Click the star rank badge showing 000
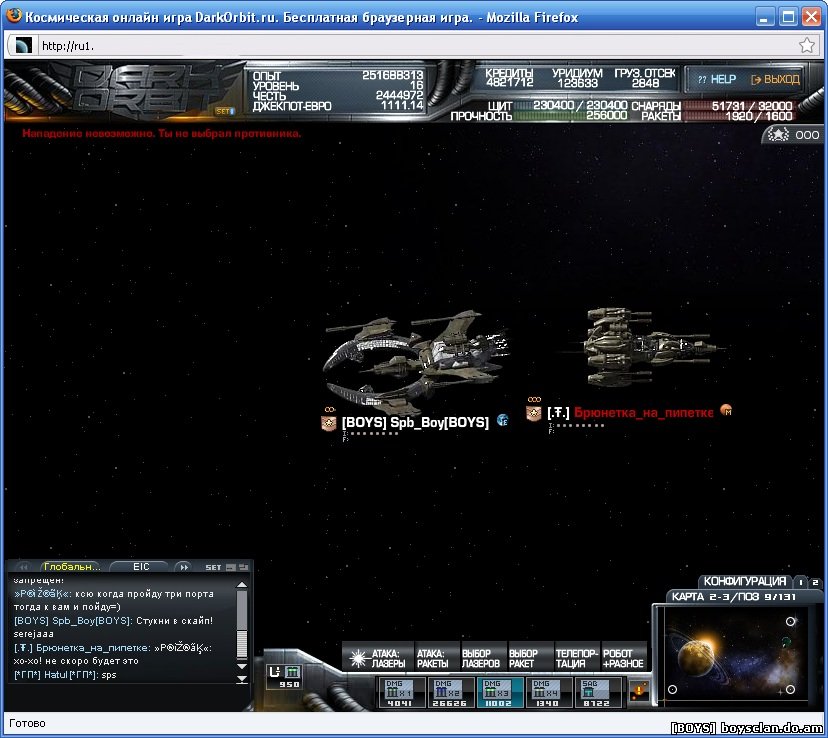 tap(792, 135)
